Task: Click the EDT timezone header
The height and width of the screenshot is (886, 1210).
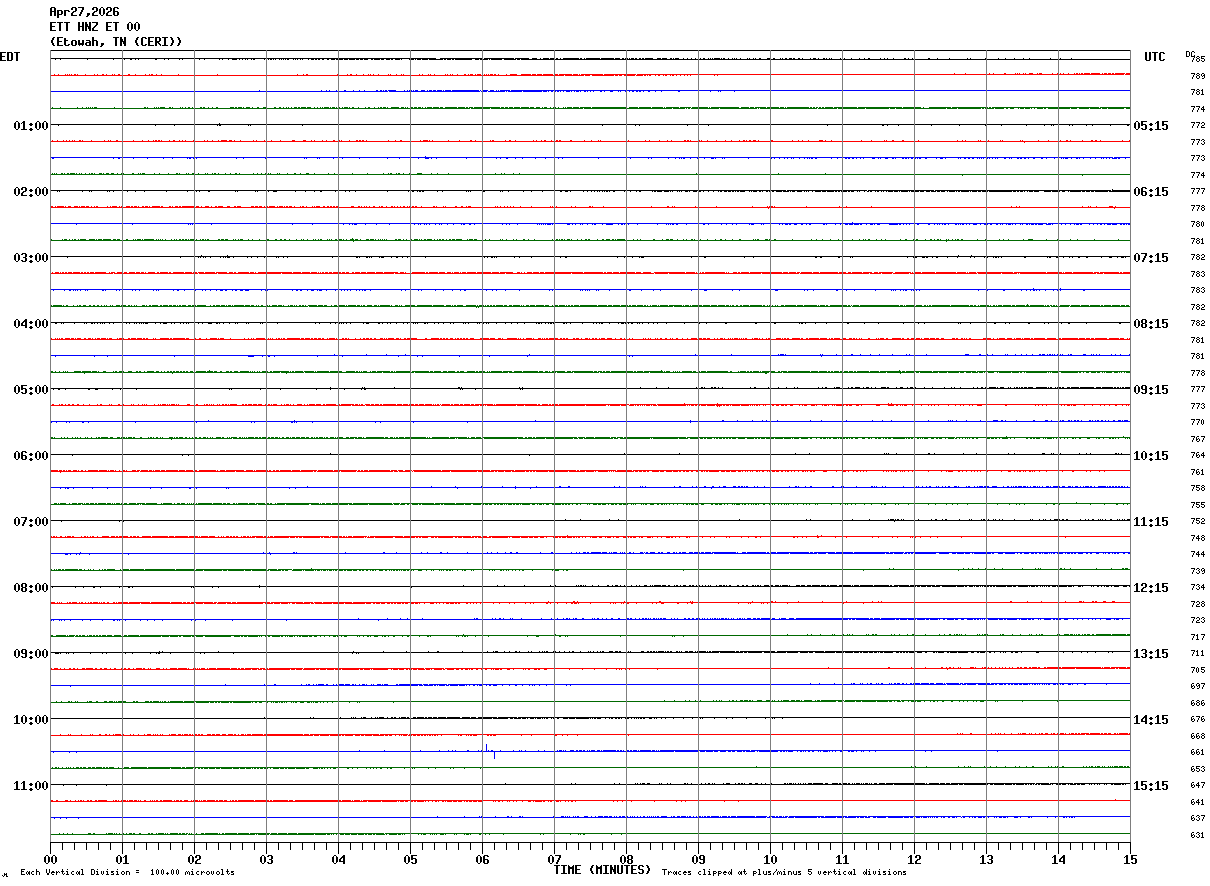Action: (10, 57)
